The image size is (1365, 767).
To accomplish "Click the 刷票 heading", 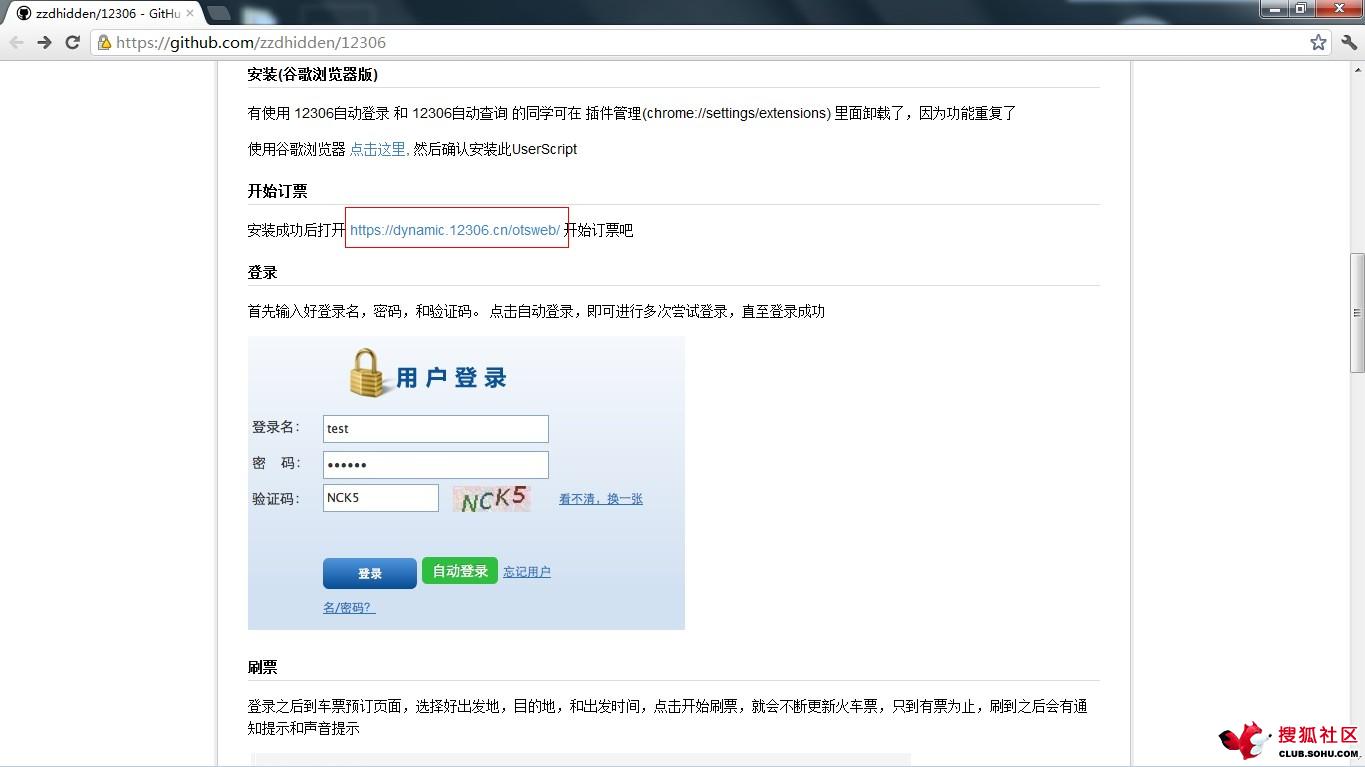I will click(263, 667).
